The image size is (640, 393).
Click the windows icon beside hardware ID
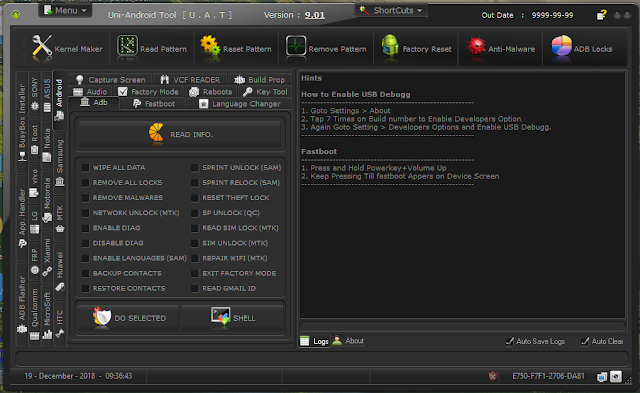(x=602, y=377)
